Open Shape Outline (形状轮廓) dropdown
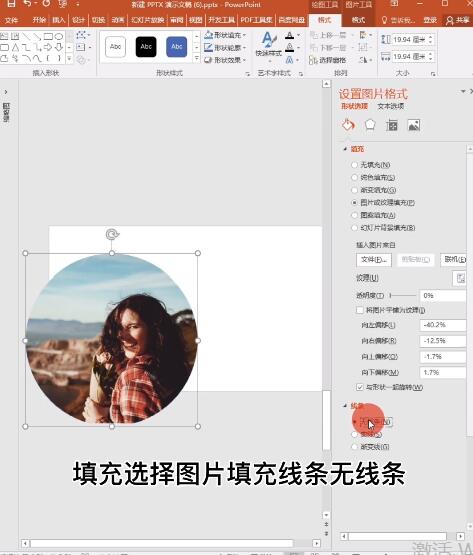 tap(225, 47)
